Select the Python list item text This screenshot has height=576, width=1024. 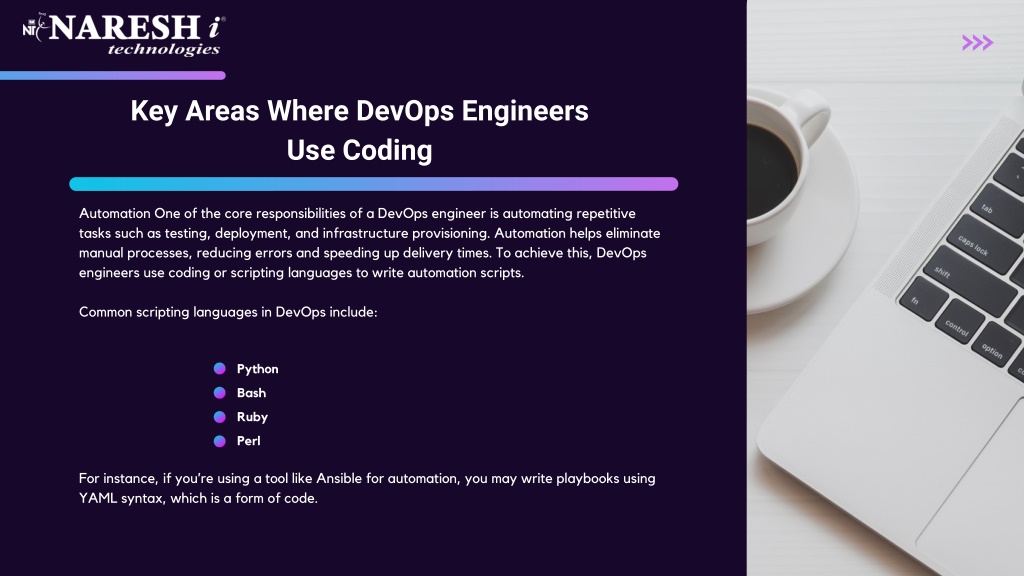coord(257,370)
